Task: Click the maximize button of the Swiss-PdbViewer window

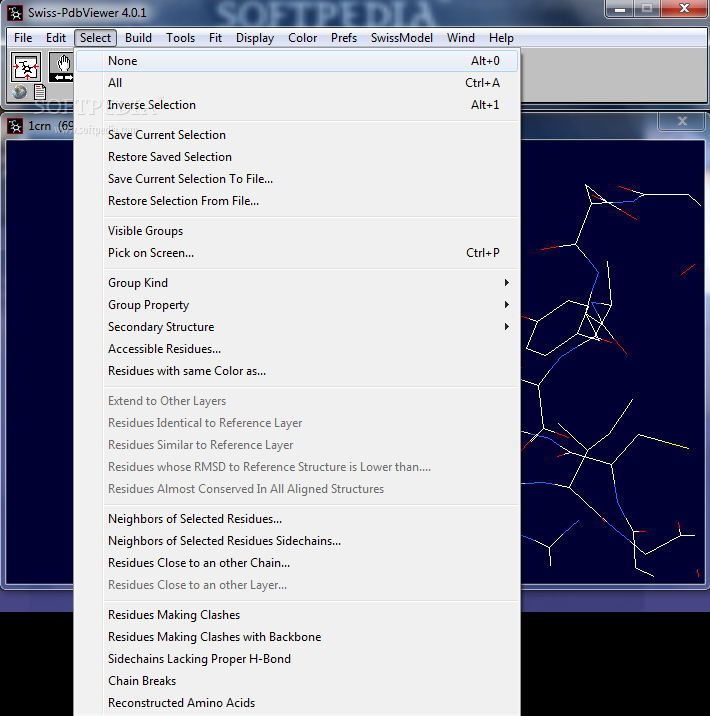Action: pos(647,9)
